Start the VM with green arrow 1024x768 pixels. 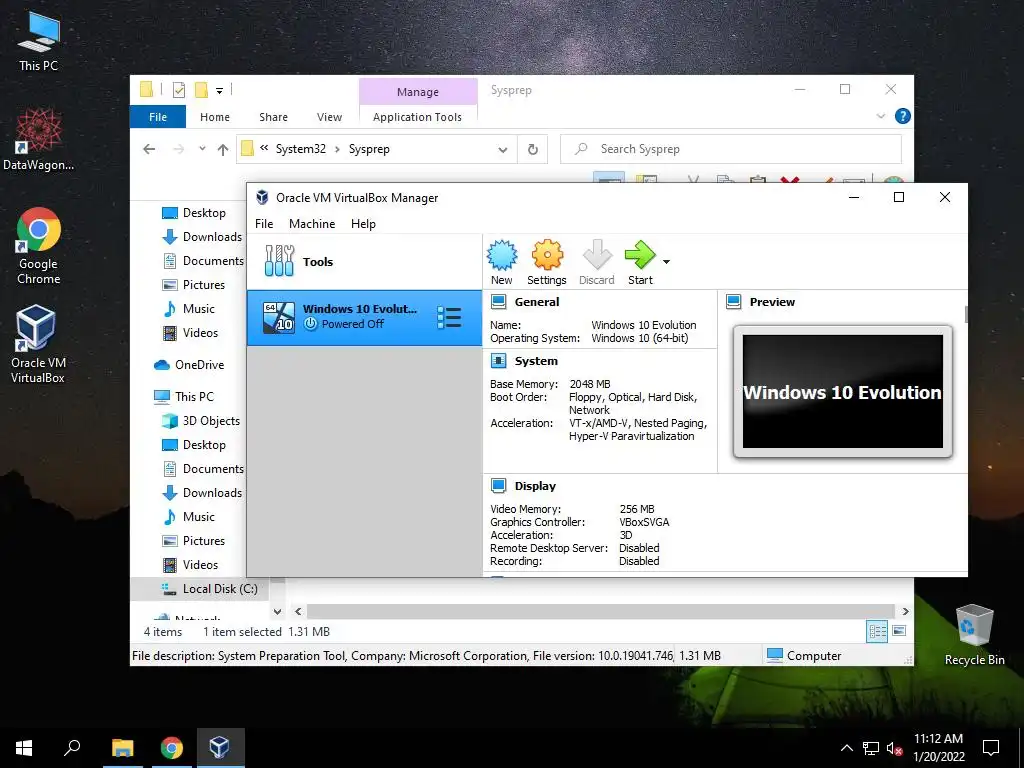[x=640, y=263]
